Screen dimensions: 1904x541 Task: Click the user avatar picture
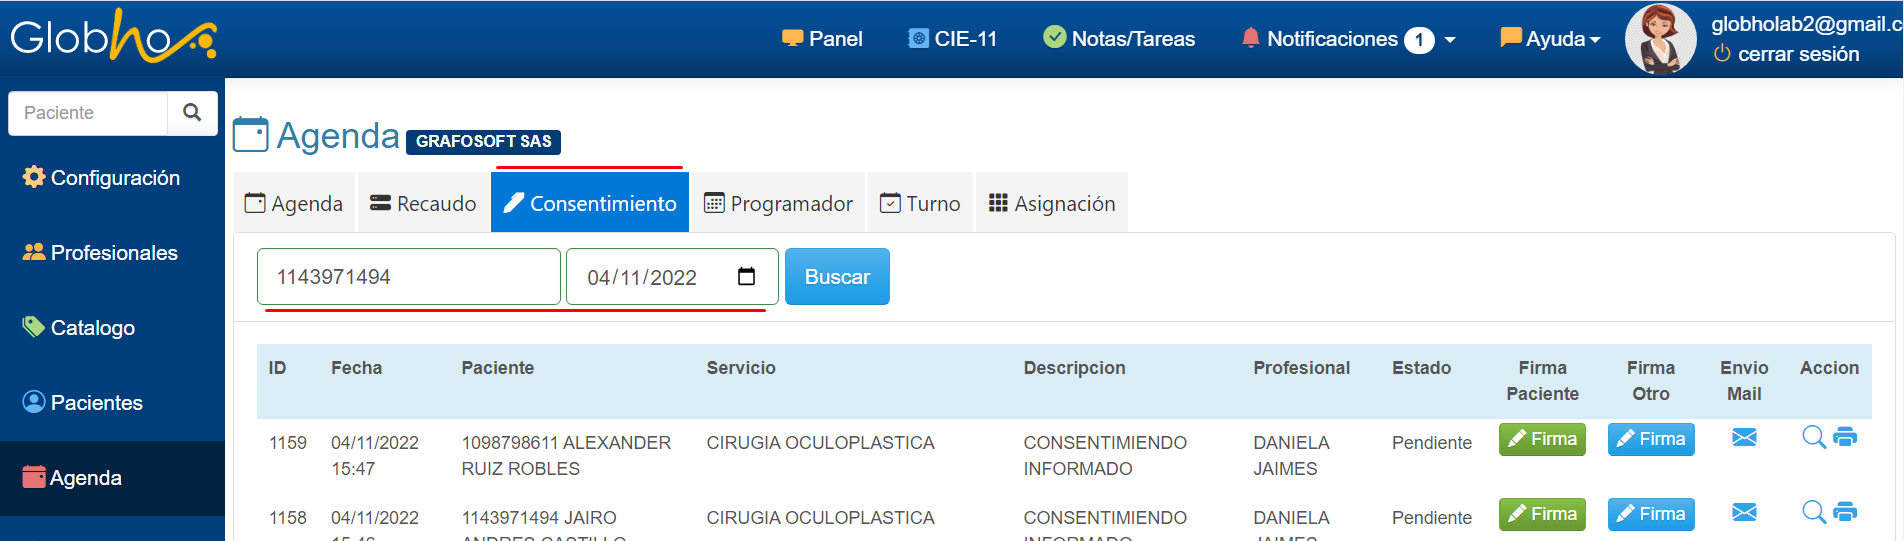pos(1660,40)
